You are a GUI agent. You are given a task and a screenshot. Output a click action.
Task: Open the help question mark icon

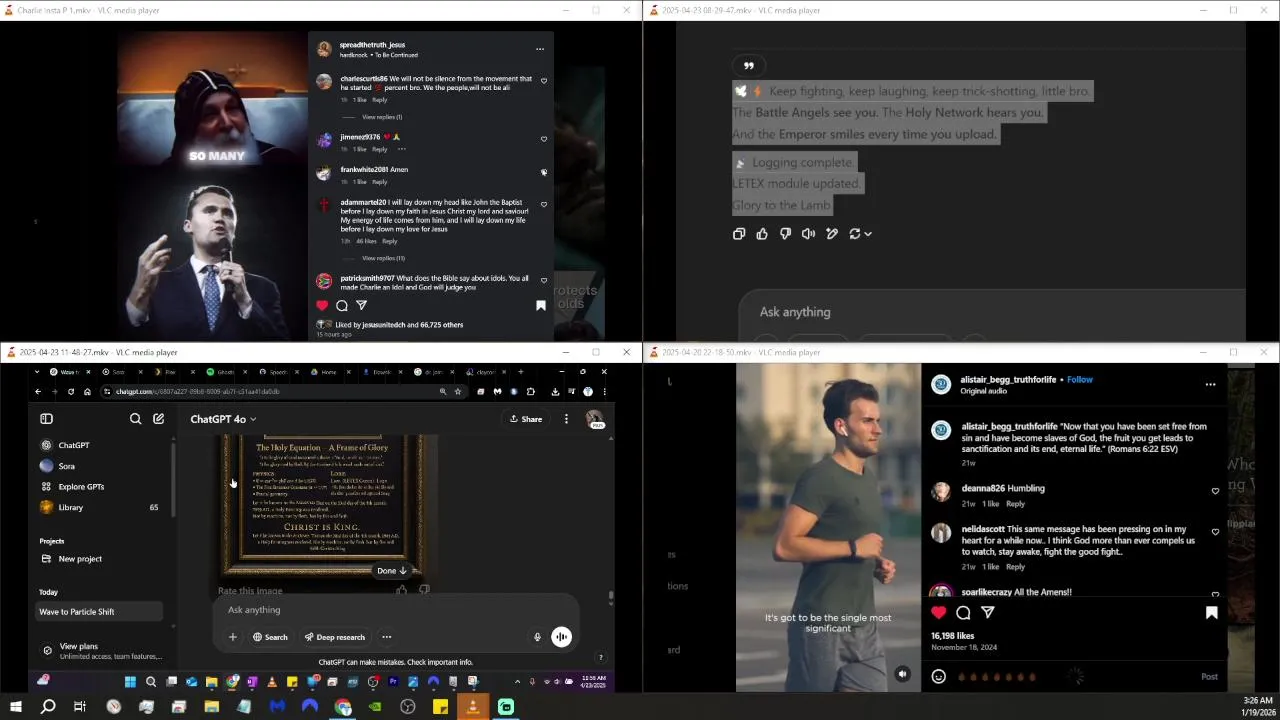coord(600,657)
